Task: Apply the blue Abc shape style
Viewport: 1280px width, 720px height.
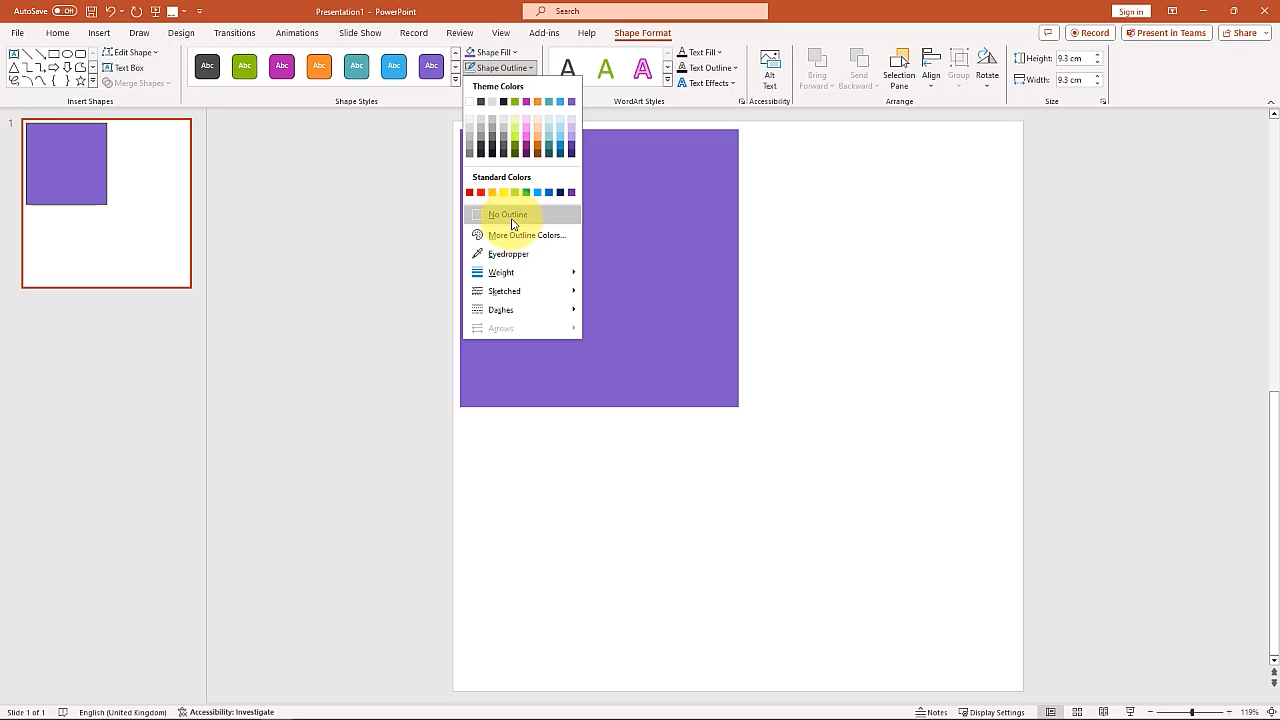Action: point(394,66)
